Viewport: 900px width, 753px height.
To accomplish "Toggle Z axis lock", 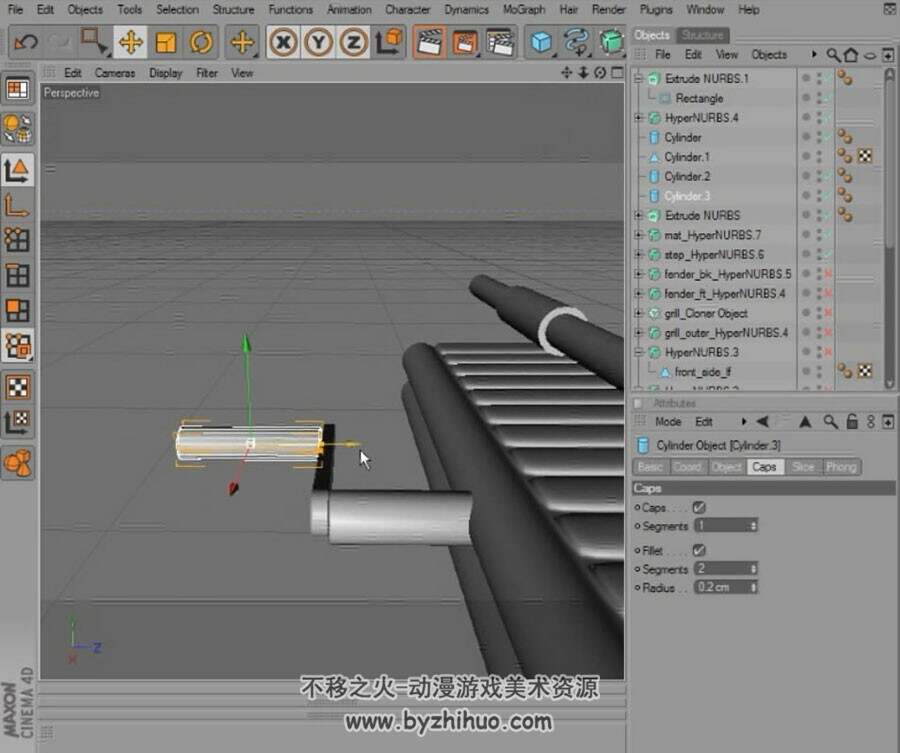I will [354, 42].
